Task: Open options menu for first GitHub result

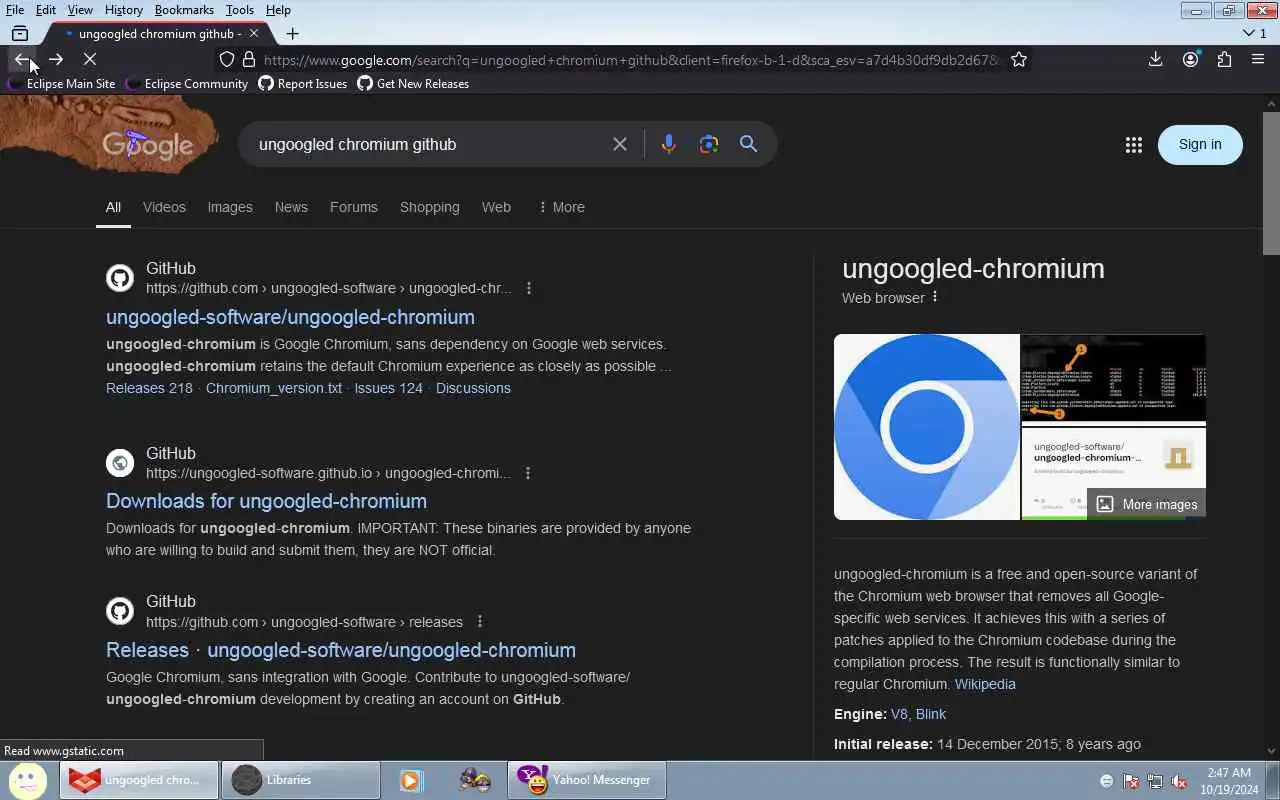Action: point(529,288)
